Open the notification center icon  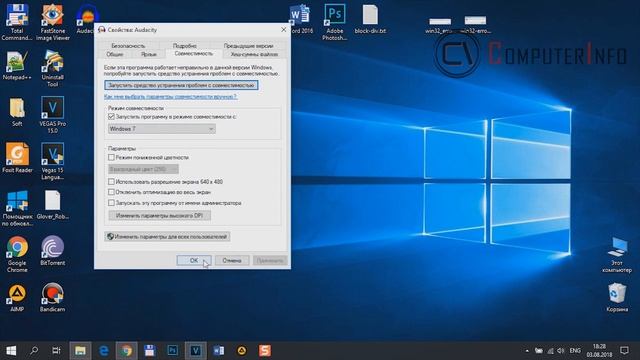tap(624, 351)
